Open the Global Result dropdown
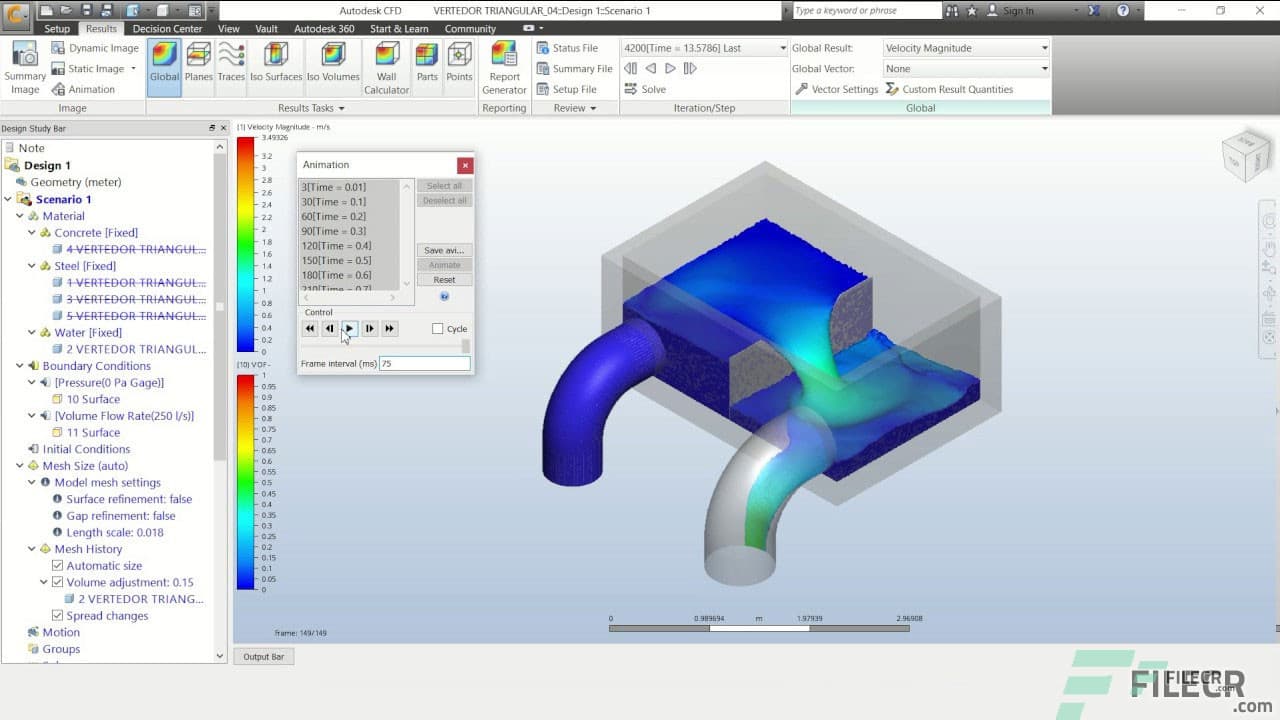This screenshot has height=720, width=1280. pos(1043,47)
